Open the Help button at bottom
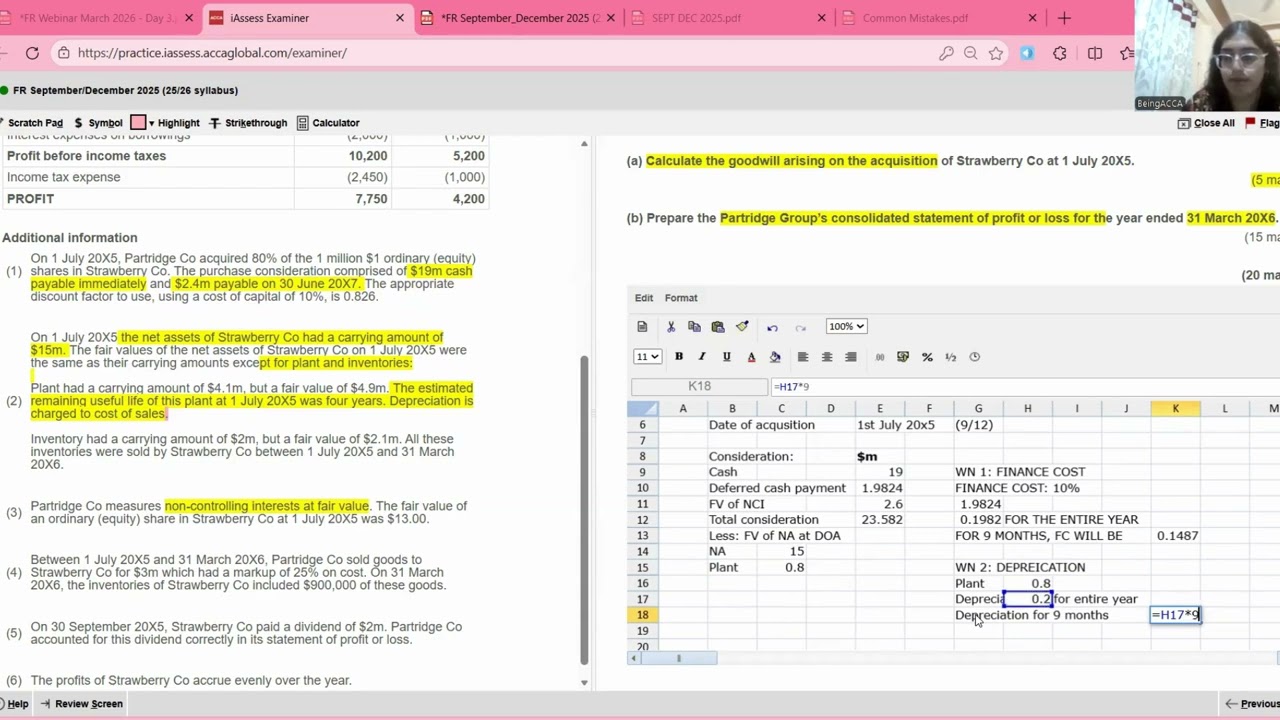The height and width of the screenshot is (720, 1280). pos(15,704)
